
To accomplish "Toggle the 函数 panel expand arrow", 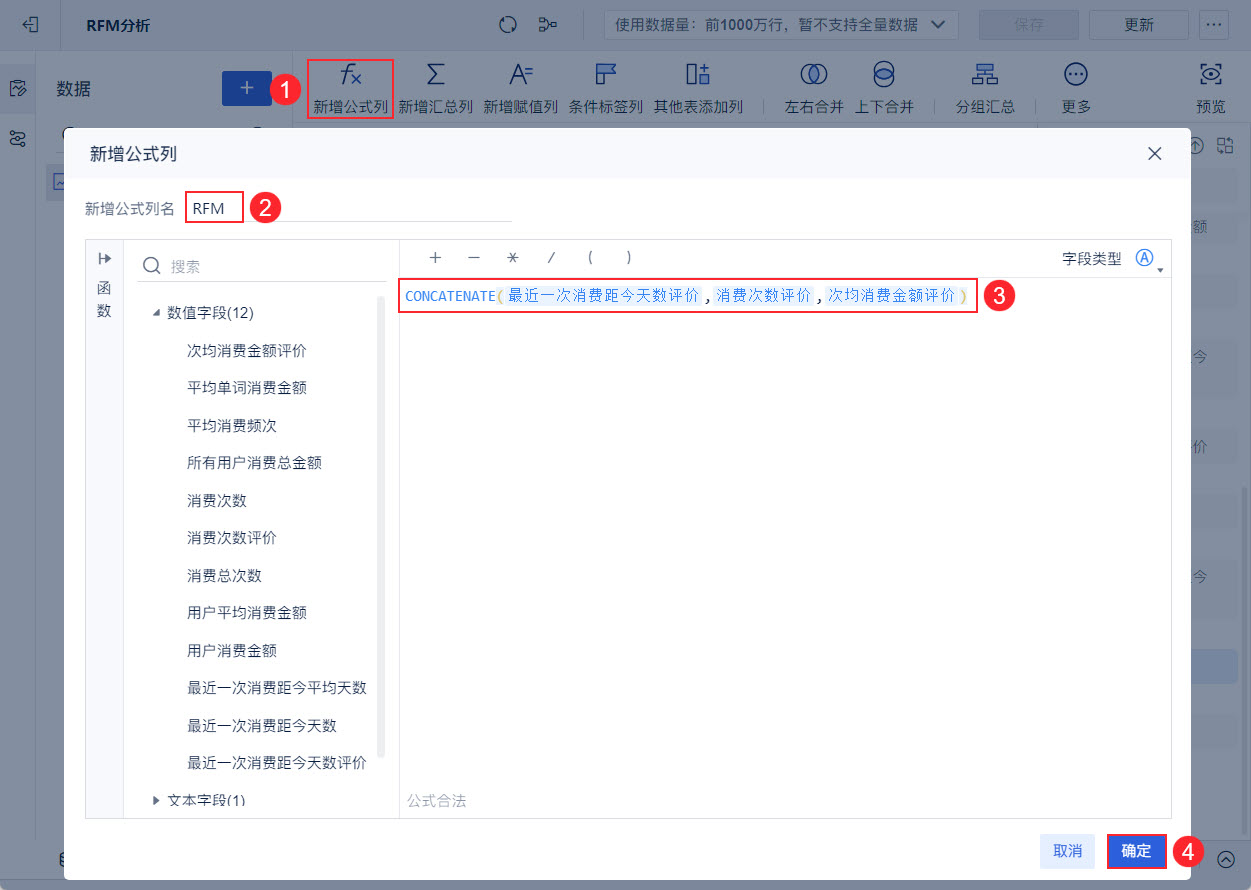I will pyautogui.click(x=104, y=258).
